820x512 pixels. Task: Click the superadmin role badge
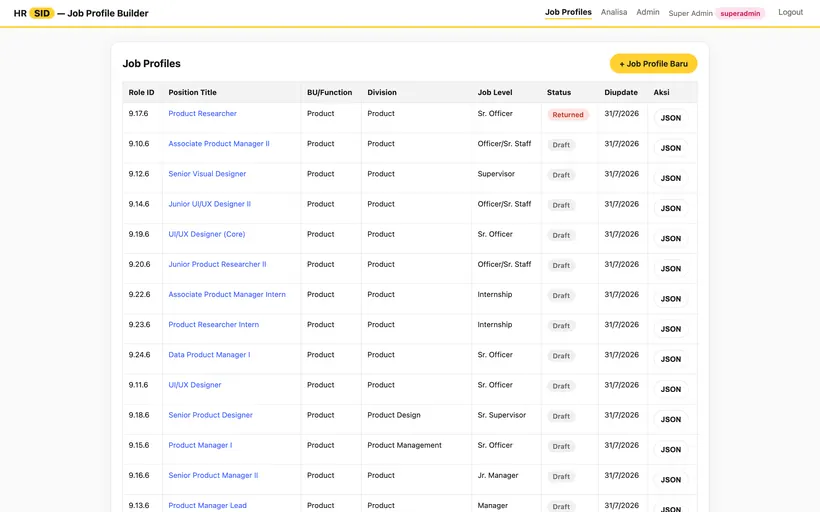(740, 13)
